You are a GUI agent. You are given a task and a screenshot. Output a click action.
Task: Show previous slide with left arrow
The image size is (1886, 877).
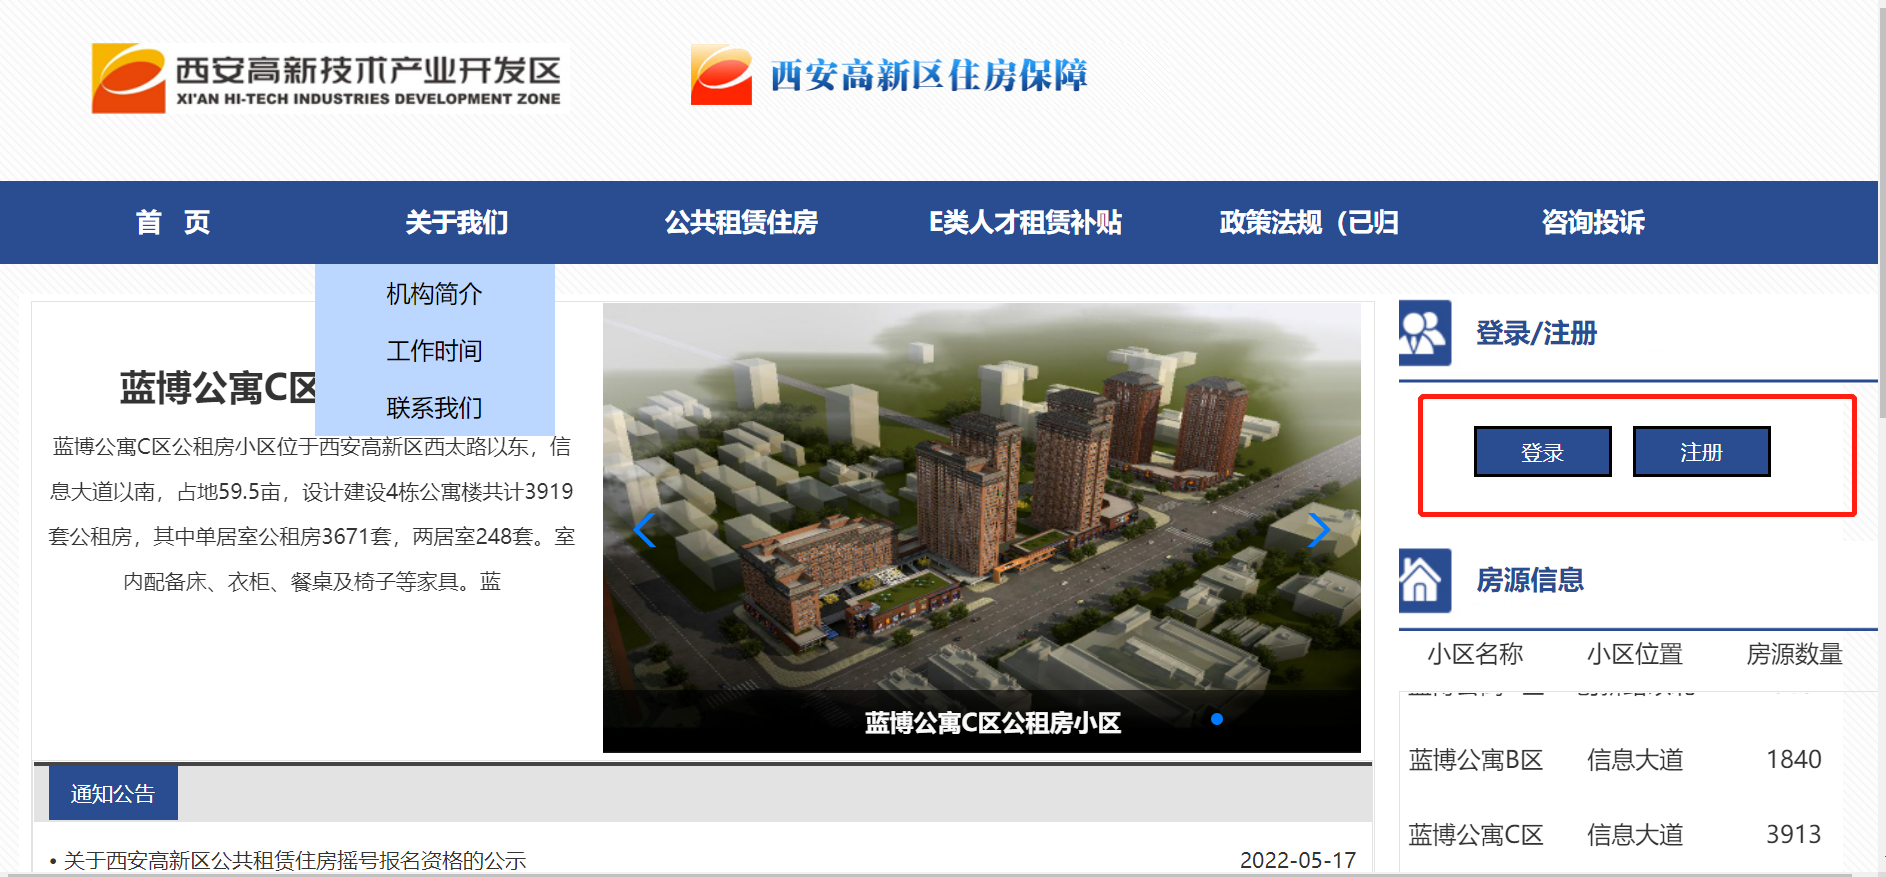coord(645,530)
